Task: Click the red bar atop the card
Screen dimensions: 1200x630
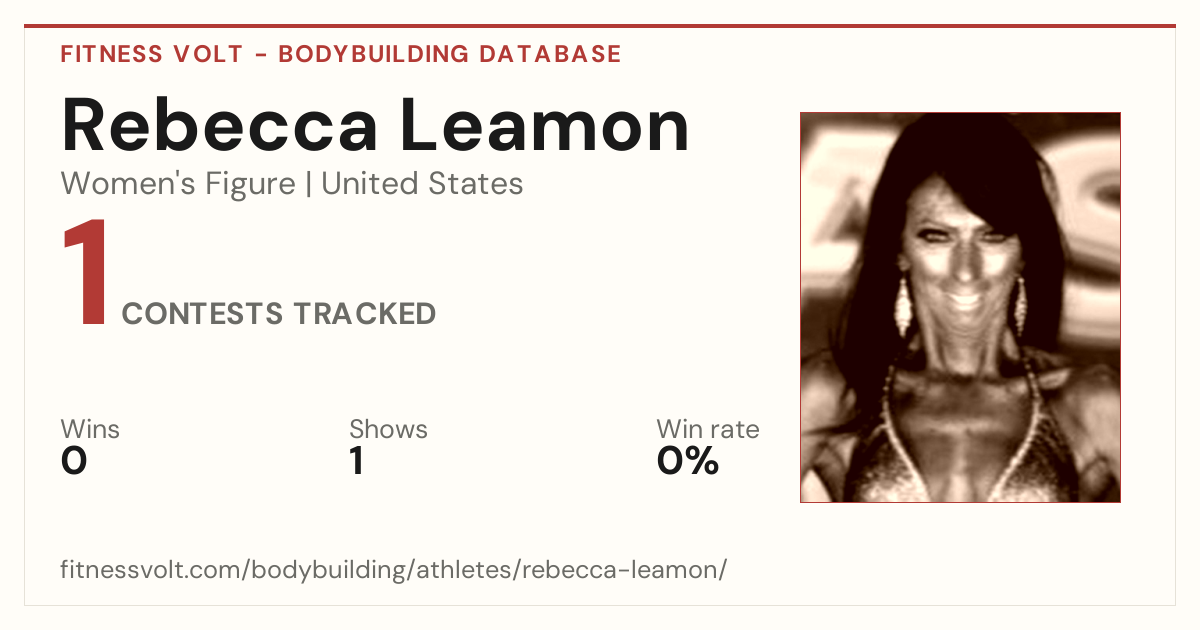Action: tap(600, 26)
